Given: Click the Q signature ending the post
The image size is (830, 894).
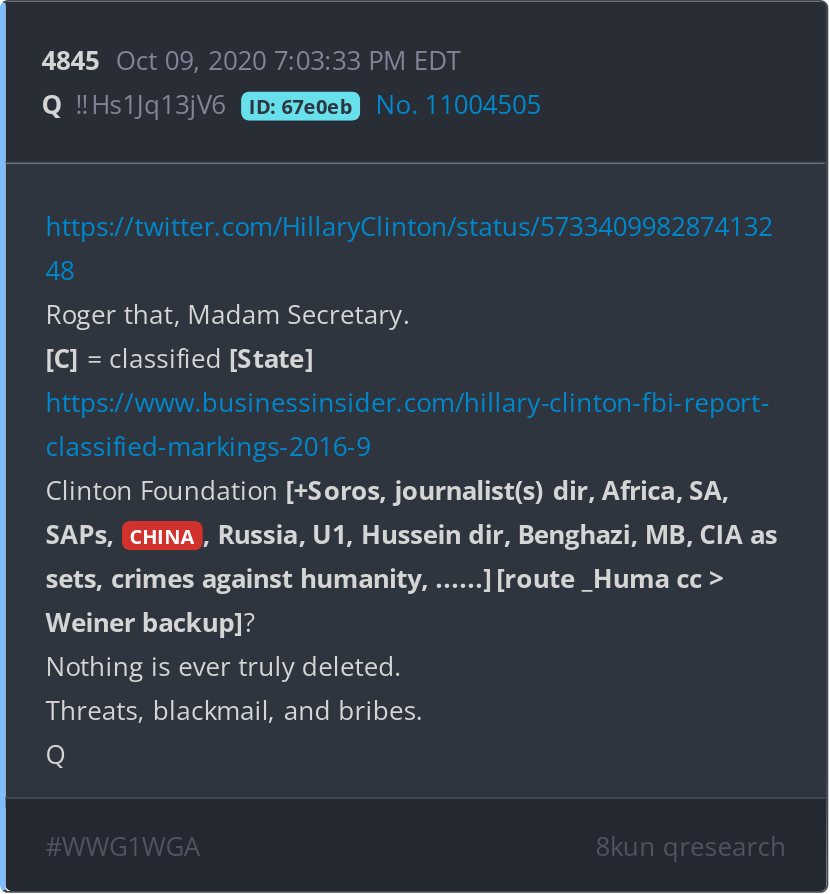Looking at the screenshot, I should [x=55, y=755].
